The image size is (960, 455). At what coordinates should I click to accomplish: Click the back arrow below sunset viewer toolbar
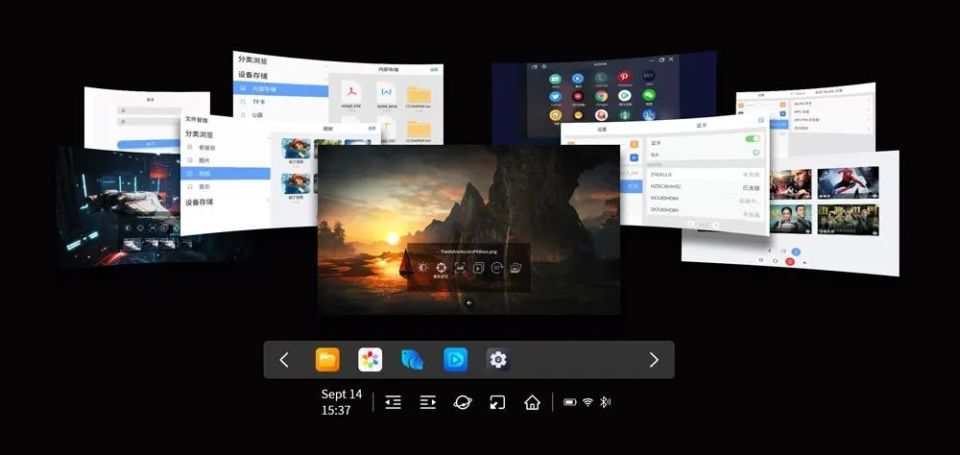470,303
